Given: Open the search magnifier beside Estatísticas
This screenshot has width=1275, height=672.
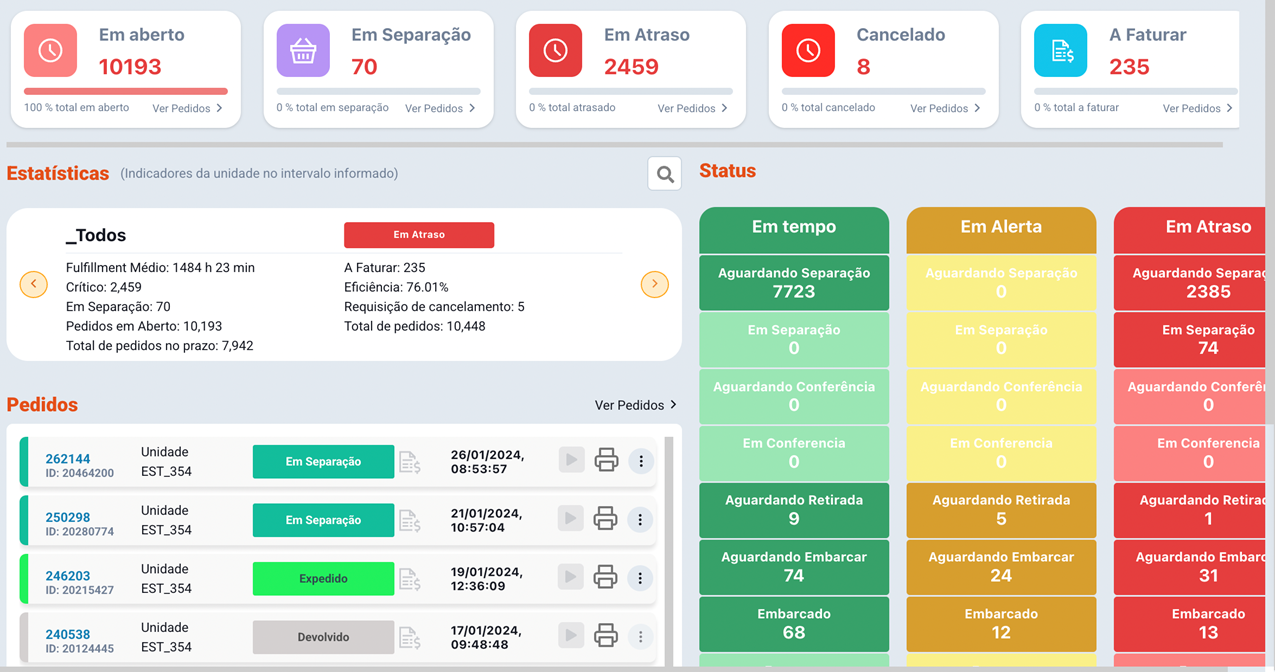Looking at the screenshot, I should click(x=664, y=173).
